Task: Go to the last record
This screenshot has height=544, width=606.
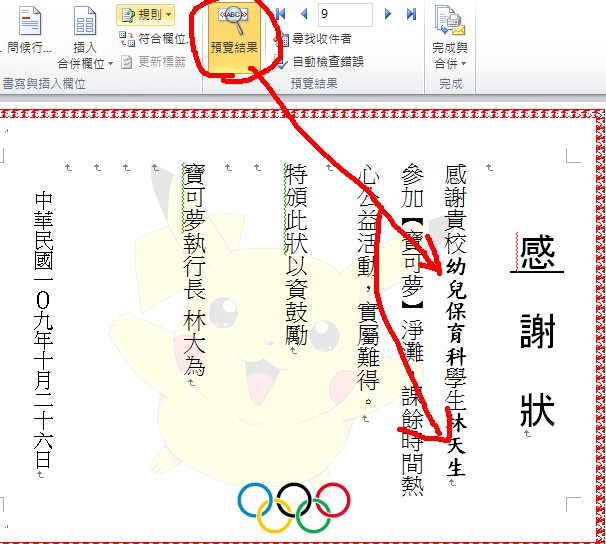Action: pyautogui.click(x=412, y=14)
